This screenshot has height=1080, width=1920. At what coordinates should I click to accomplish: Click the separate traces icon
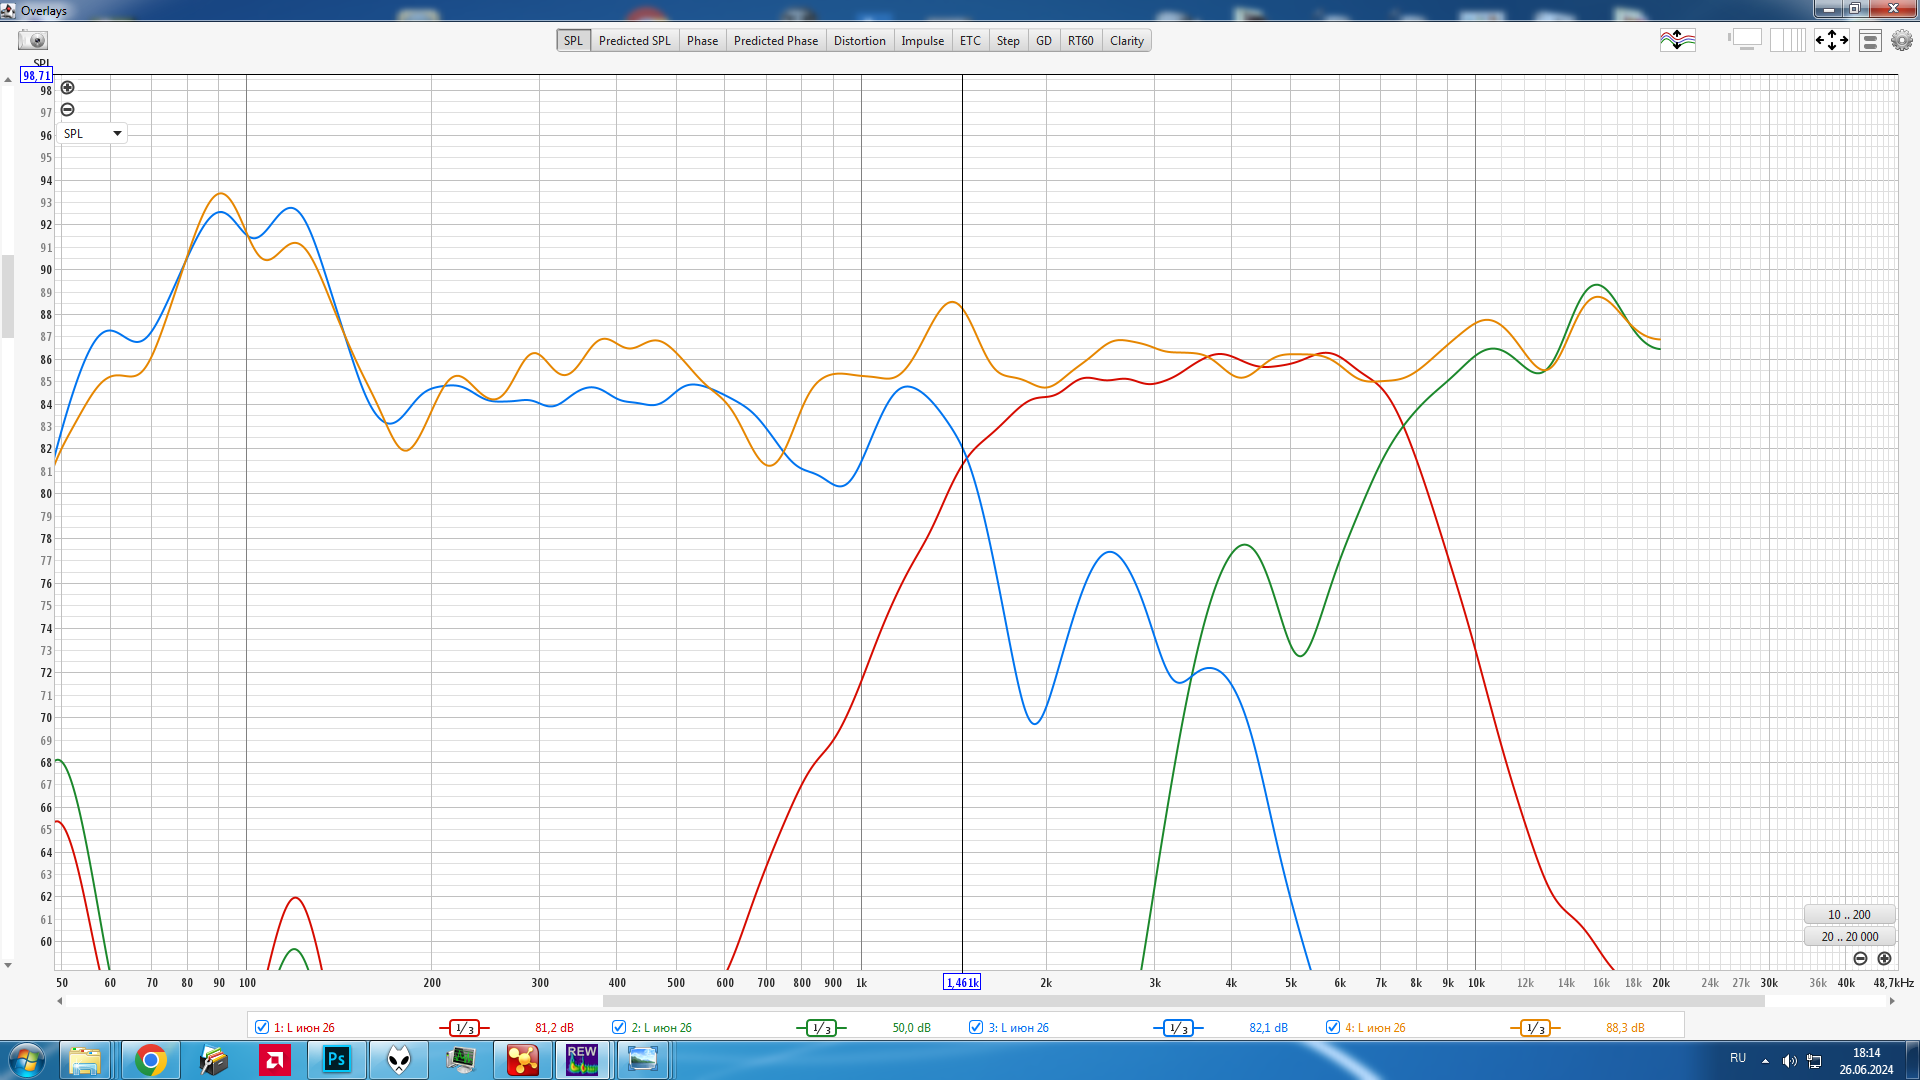coord(1677,40)
